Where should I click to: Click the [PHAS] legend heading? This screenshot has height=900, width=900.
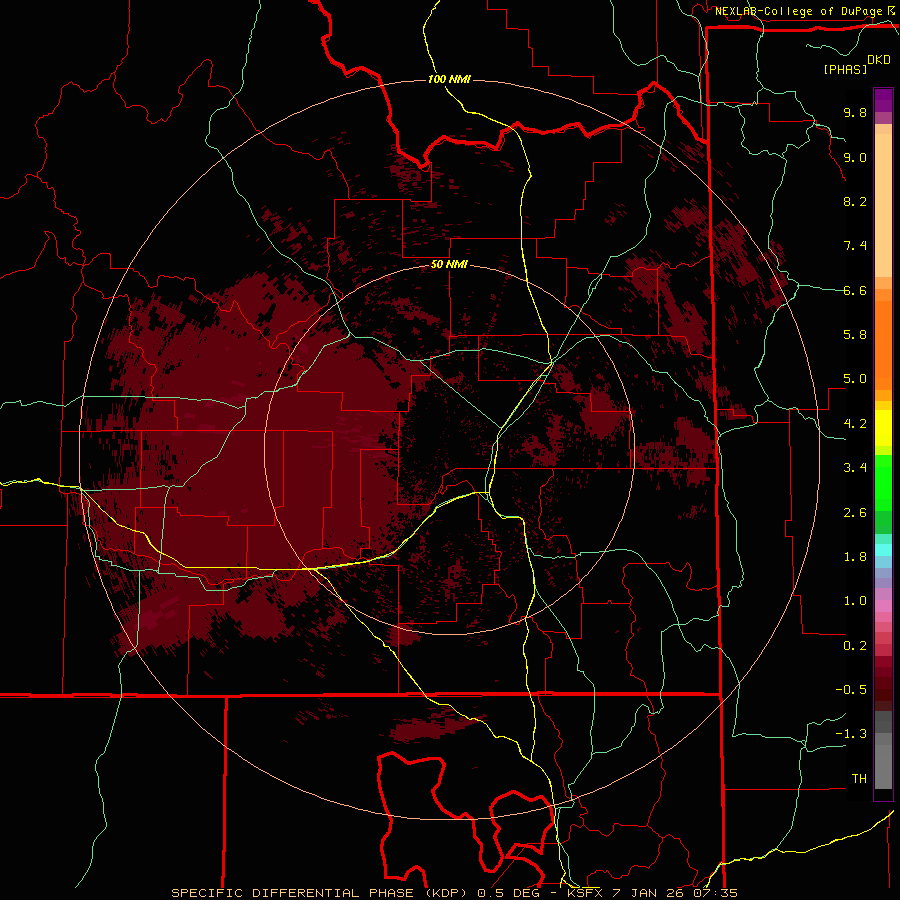point(845,70)
